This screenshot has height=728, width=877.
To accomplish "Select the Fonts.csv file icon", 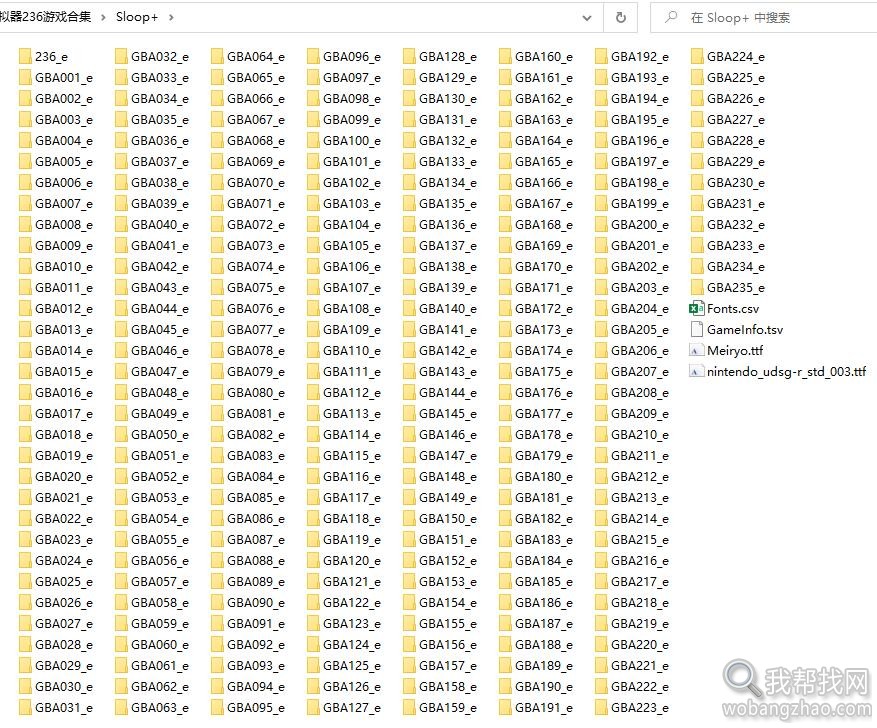I will tap(696, 308).
